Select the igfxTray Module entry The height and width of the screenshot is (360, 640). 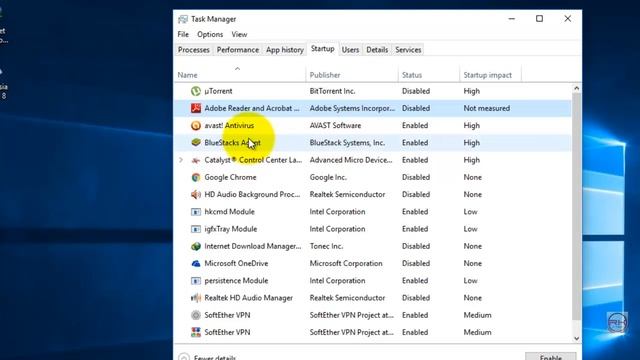click(231, 229)
